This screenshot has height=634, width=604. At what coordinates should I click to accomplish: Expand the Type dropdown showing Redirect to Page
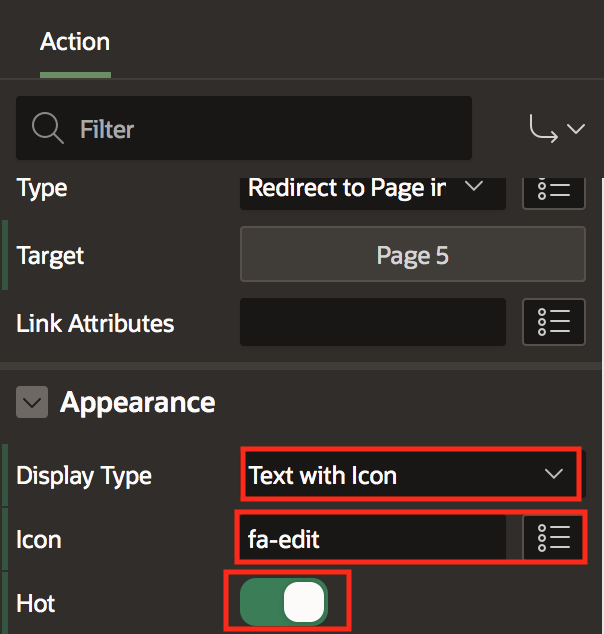click(x=371, y=188)
